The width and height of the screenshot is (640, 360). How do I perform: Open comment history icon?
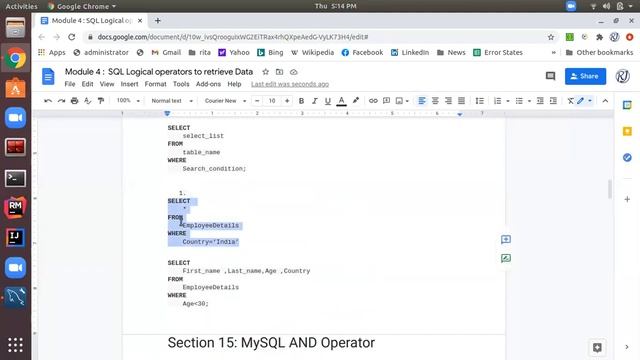551,76
